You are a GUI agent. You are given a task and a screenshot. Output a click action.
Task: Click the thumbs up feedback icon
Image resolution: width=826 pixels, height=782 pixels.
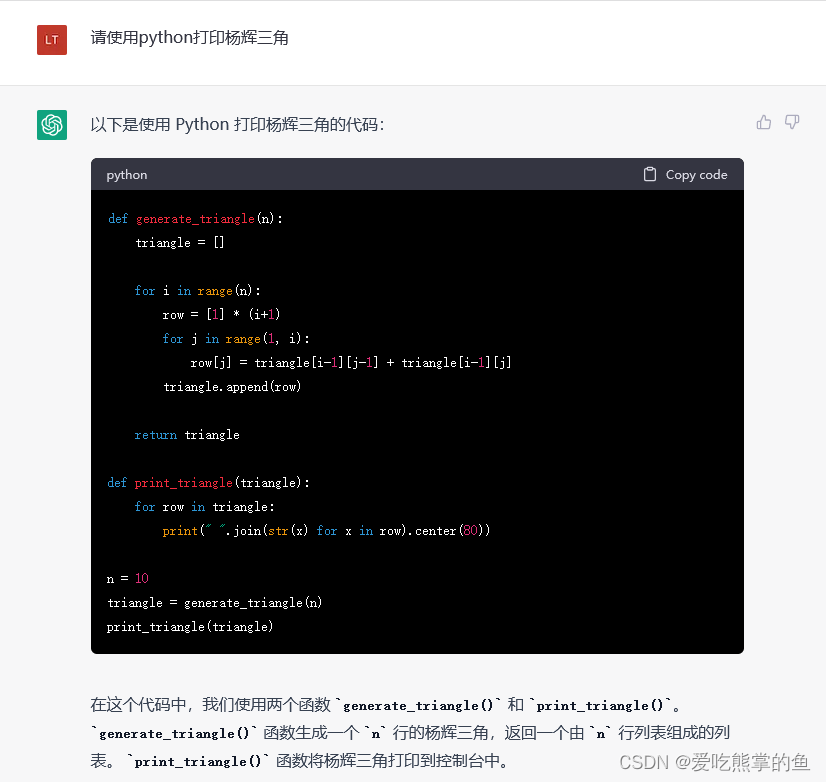pyautogui.click(x=763, y=122)
